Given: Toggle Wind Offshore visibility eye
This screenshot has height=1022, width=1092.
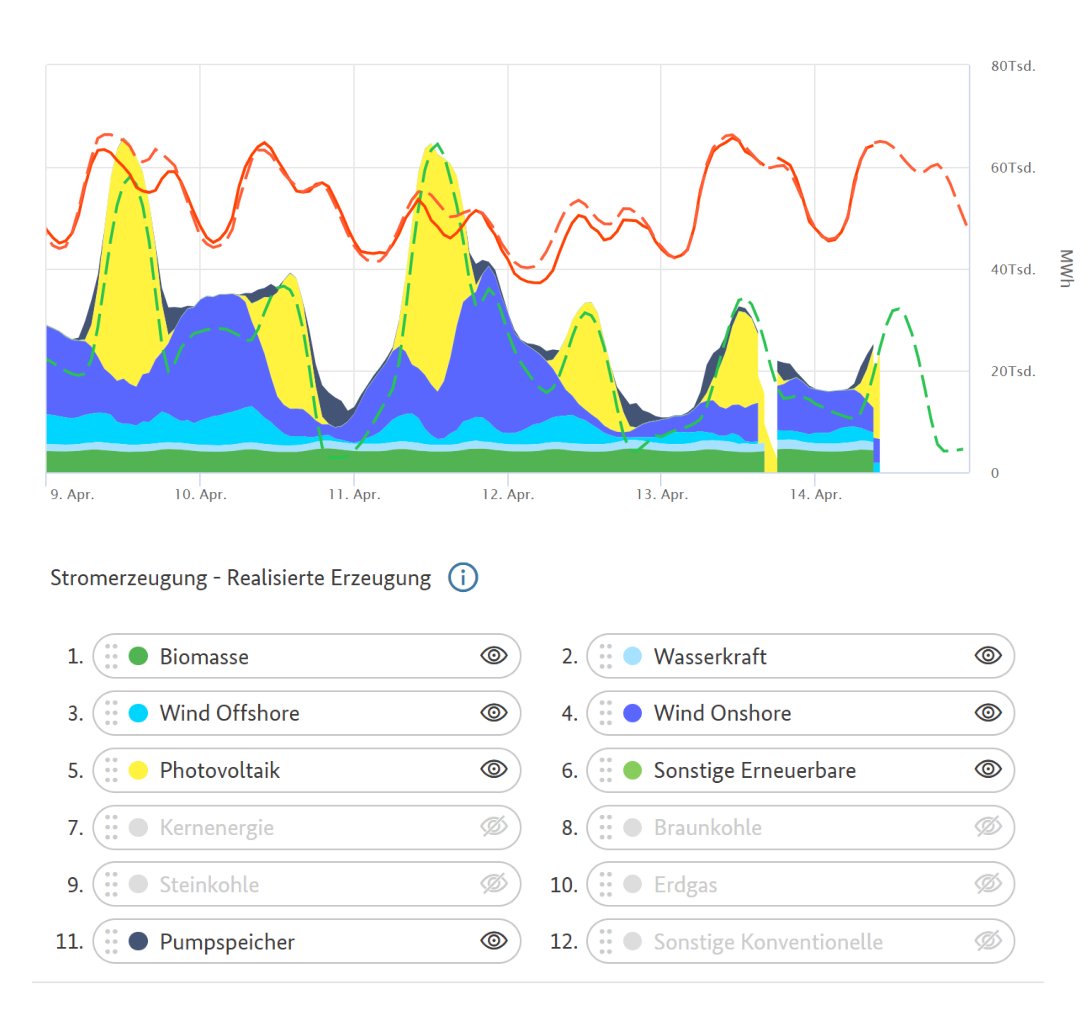Looking at the screenshot, I should [494, 713].
